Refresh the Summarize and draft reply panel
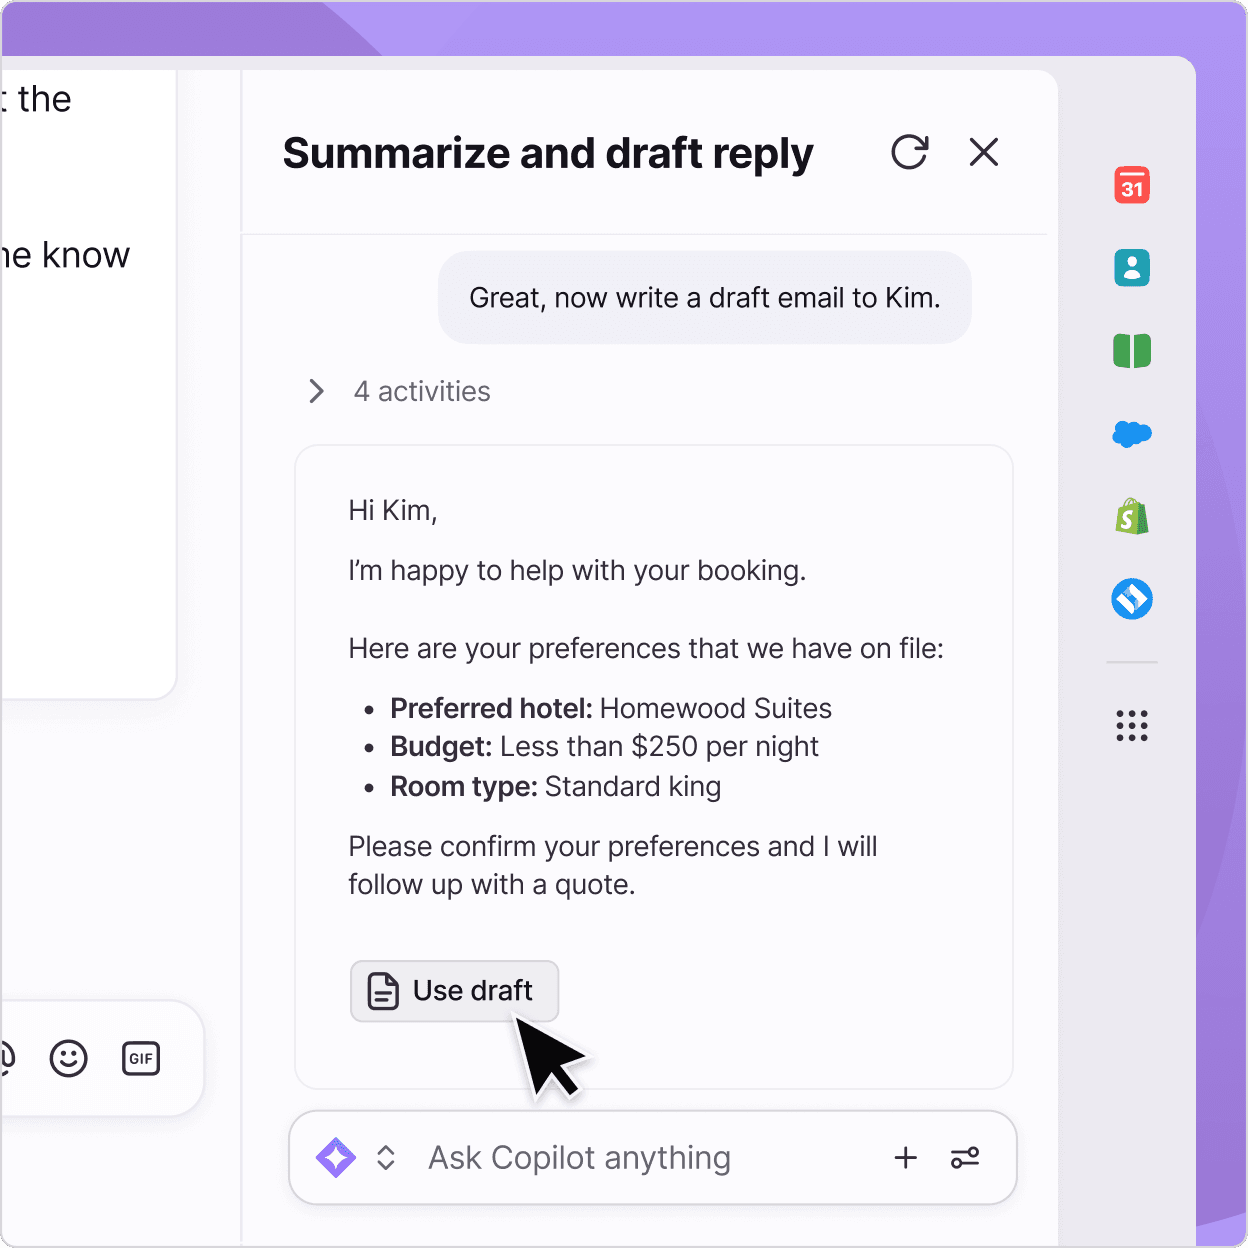Viewport: 1248px width, 1248px height. (x=910, y=152)
